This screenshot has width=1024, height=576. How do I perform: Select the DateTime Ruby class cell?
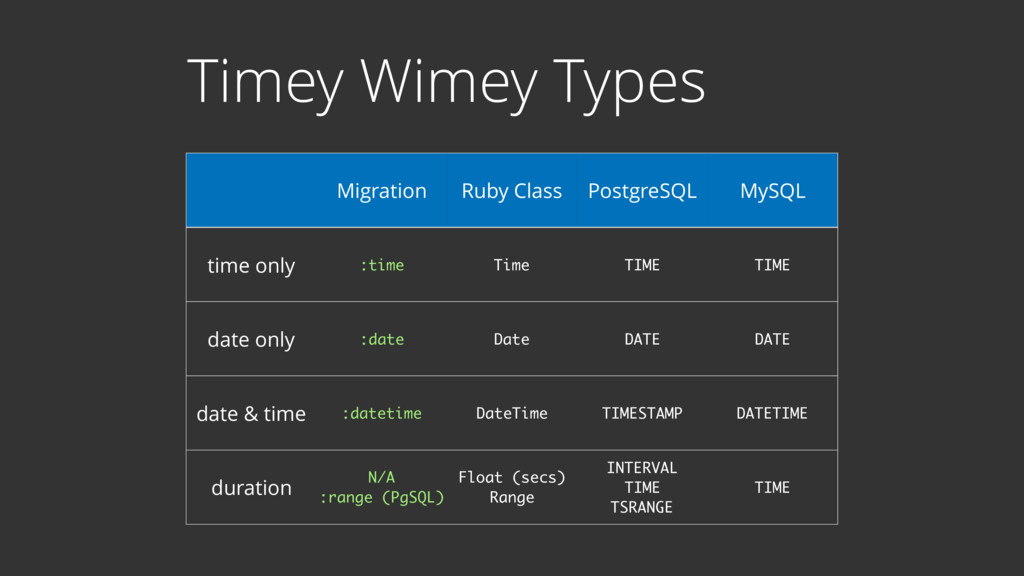tap(511, 413)
